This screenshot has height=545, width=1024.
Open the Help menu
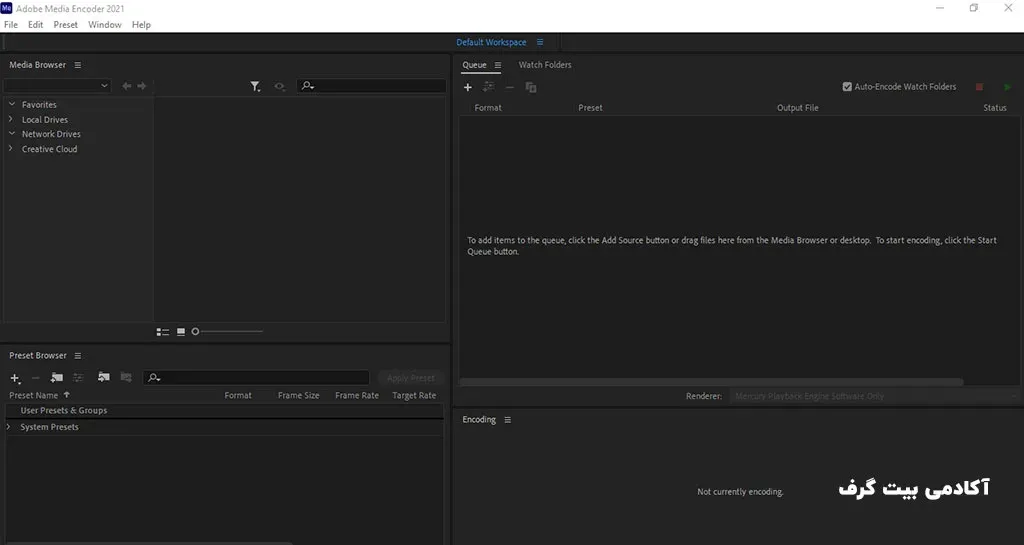[x=141, y=24]
